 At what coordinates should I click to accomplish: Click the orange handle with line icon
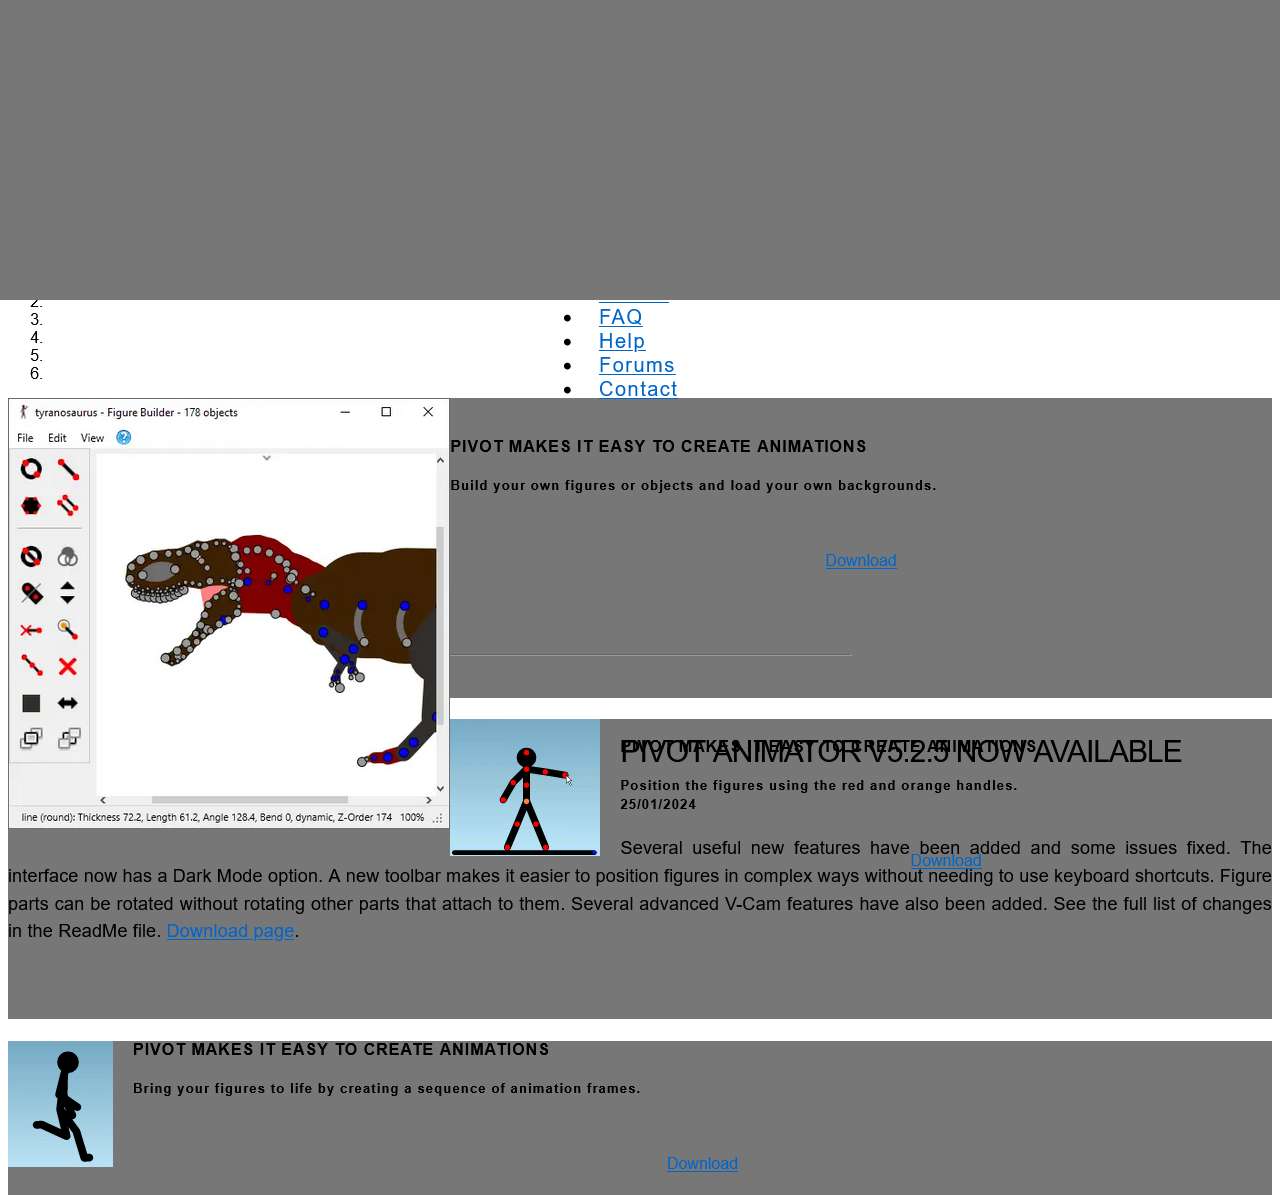coord(68,629)
